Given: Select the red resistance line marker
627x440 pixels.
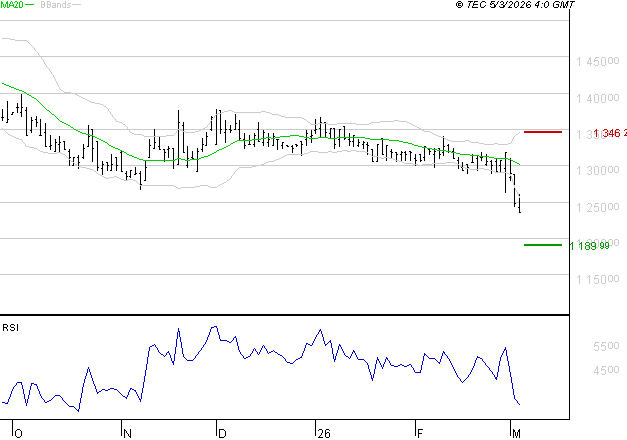Looking at the screenshot, I should (x=543, y=132).
